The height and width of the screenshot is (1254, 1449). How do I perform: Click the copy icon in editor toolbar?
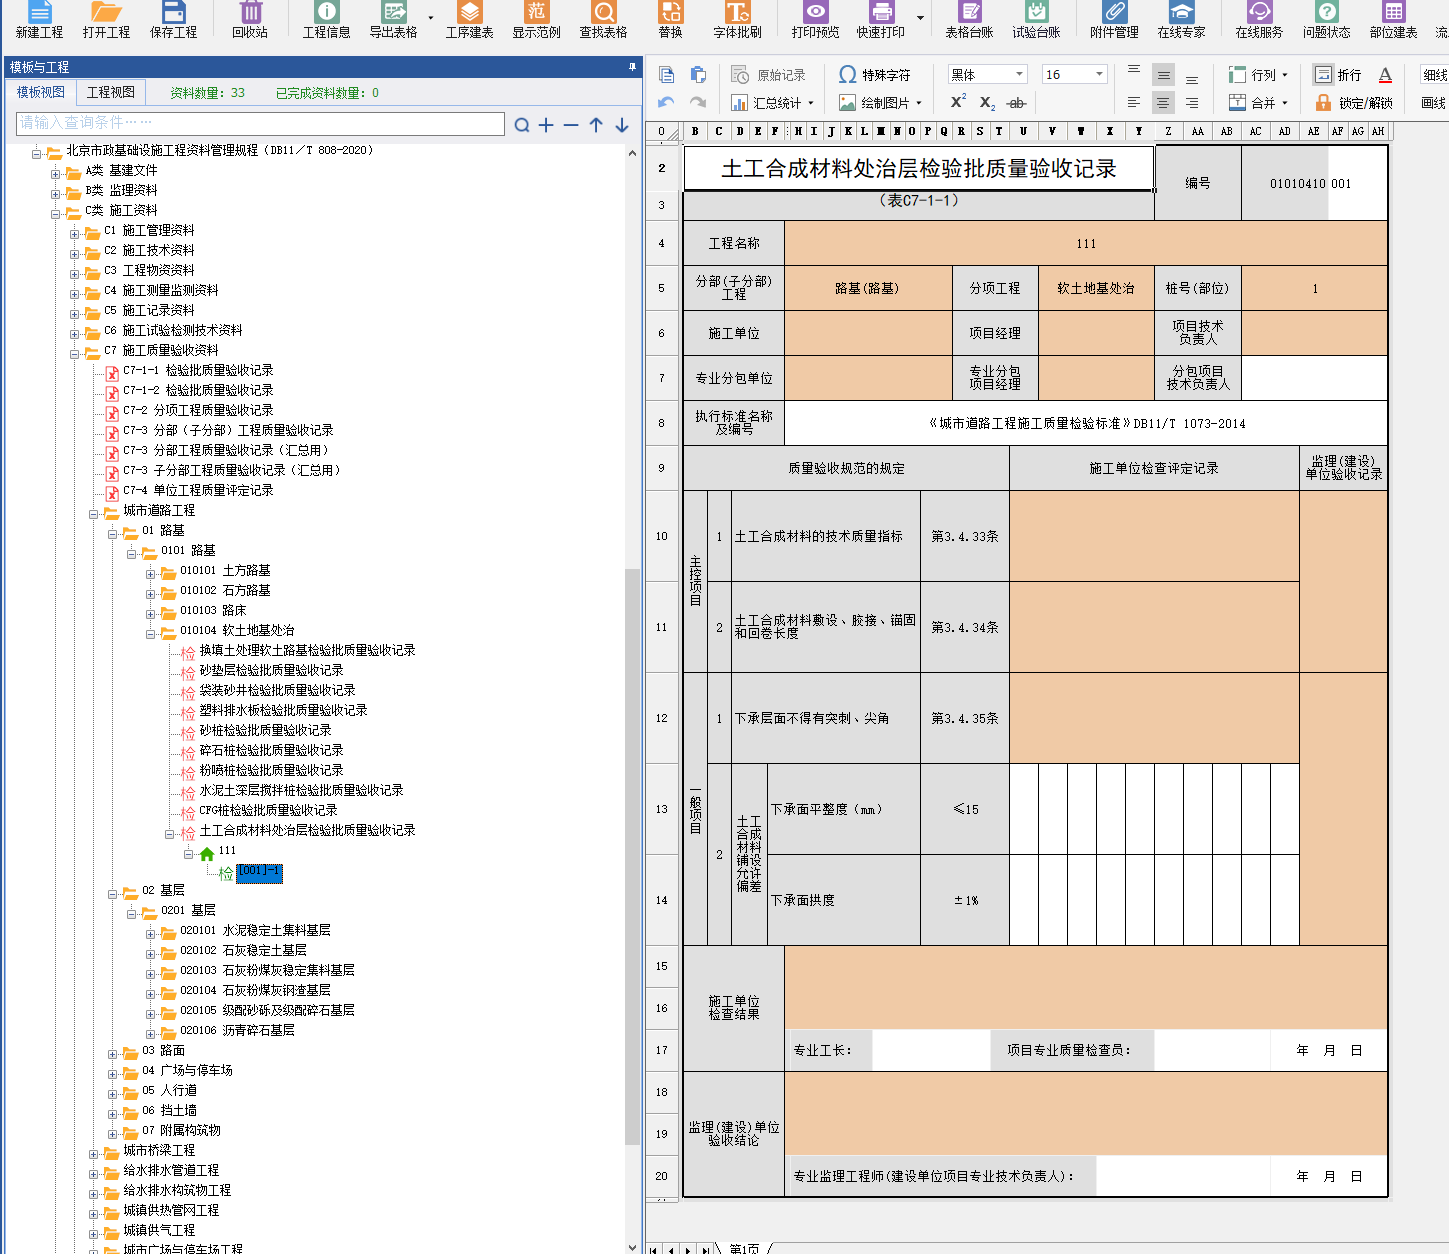667,75
